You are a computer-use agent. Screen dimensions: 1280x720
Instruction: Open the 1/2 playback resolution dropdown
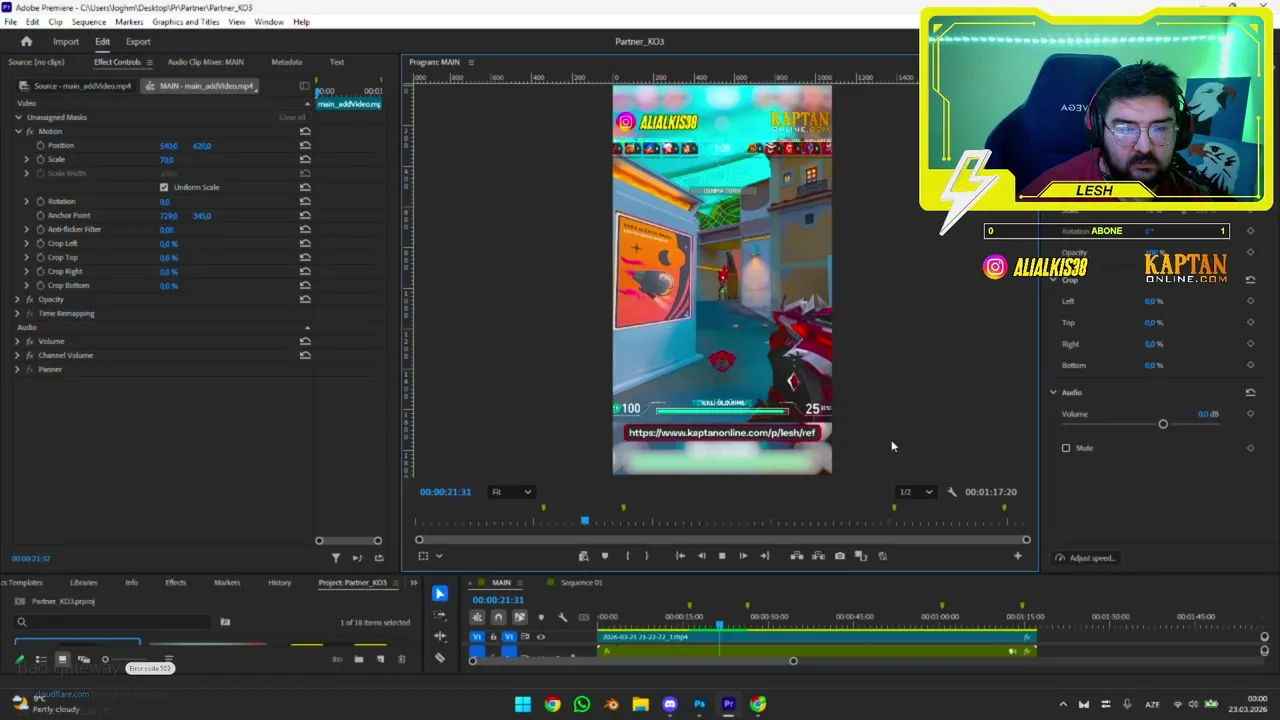915,492
